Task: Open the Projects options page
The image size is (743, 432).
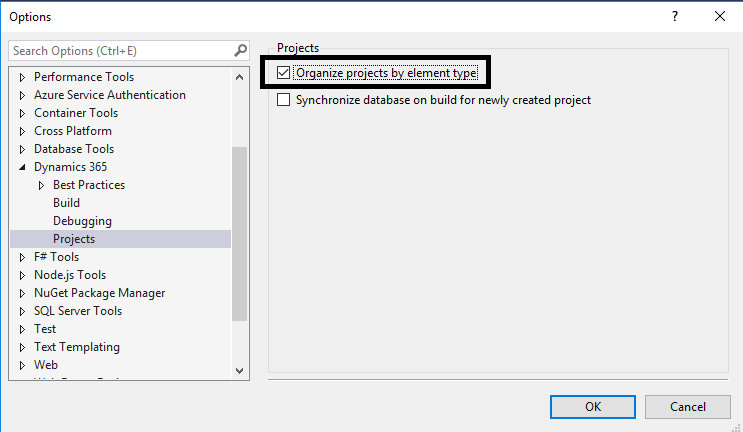Action: (x=74, y=239)
